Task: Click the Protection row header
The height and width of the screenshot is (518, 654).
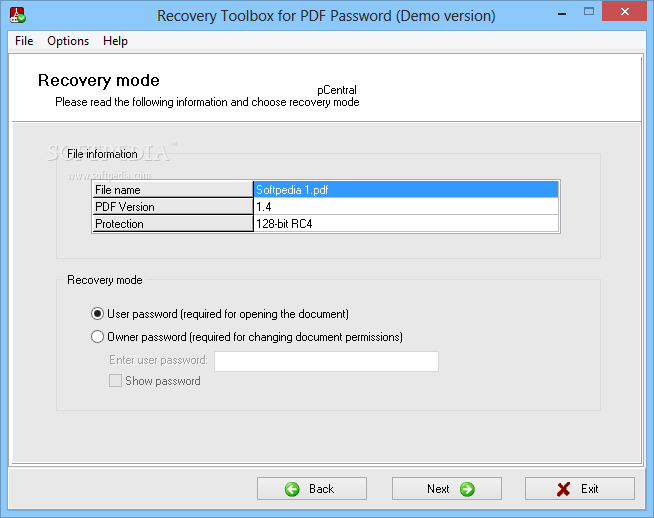Action: [x=173, y=224]
